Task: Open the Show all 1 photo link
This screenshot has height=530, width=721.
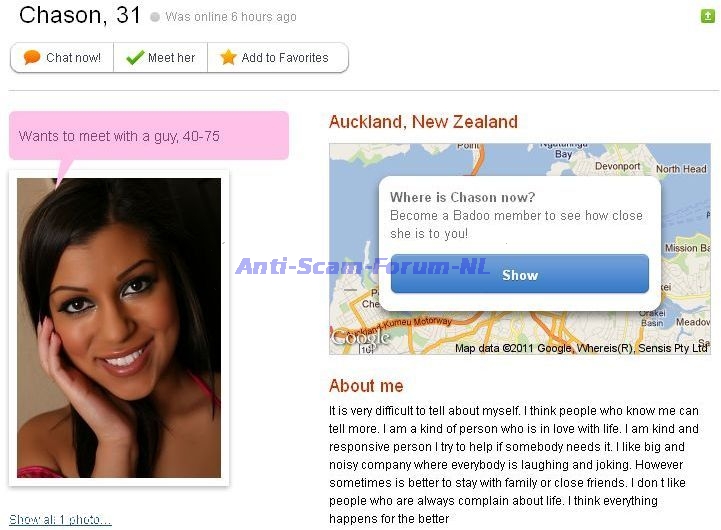Action: [60, 519]
